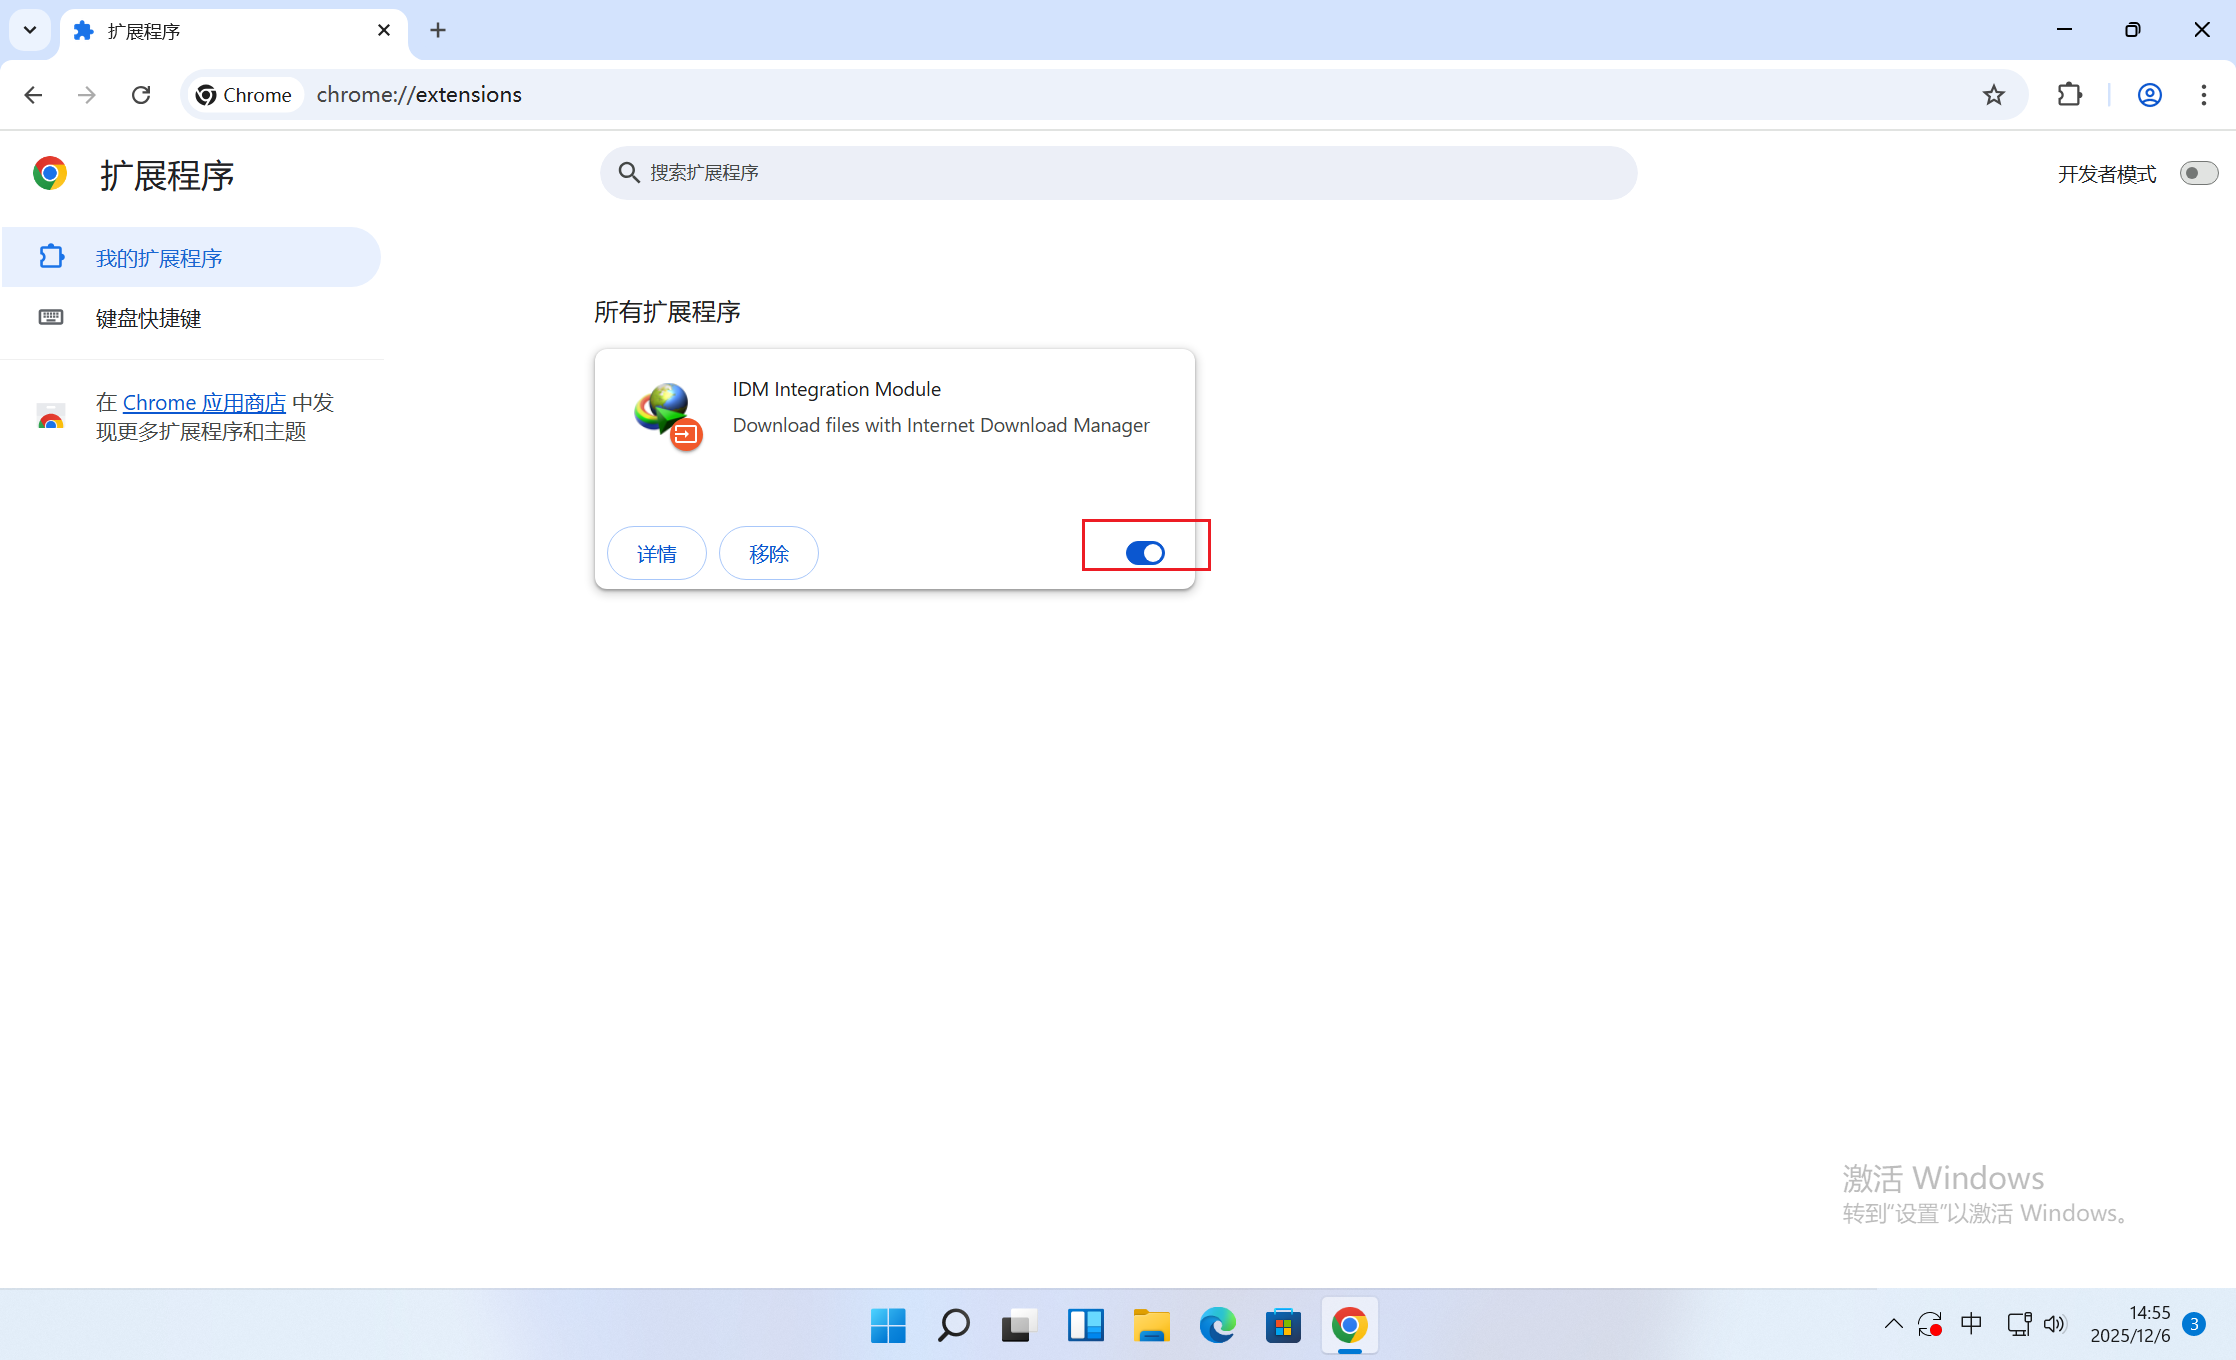Open the Chrome 应用商店 link
This screenshot has height=1360, width=2236.
pos(204,403)
